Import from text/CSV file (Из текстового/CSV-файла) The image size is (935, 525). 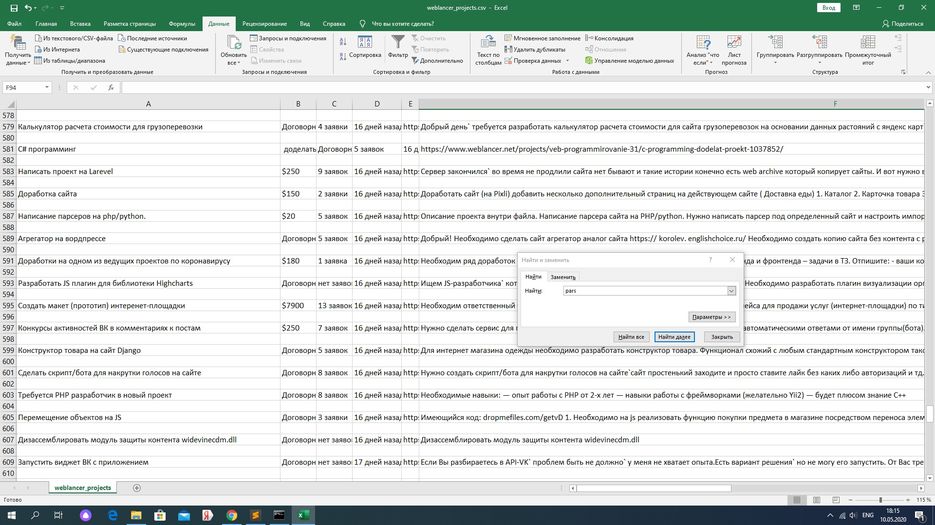pyautogui.click(x=74, y=38)
